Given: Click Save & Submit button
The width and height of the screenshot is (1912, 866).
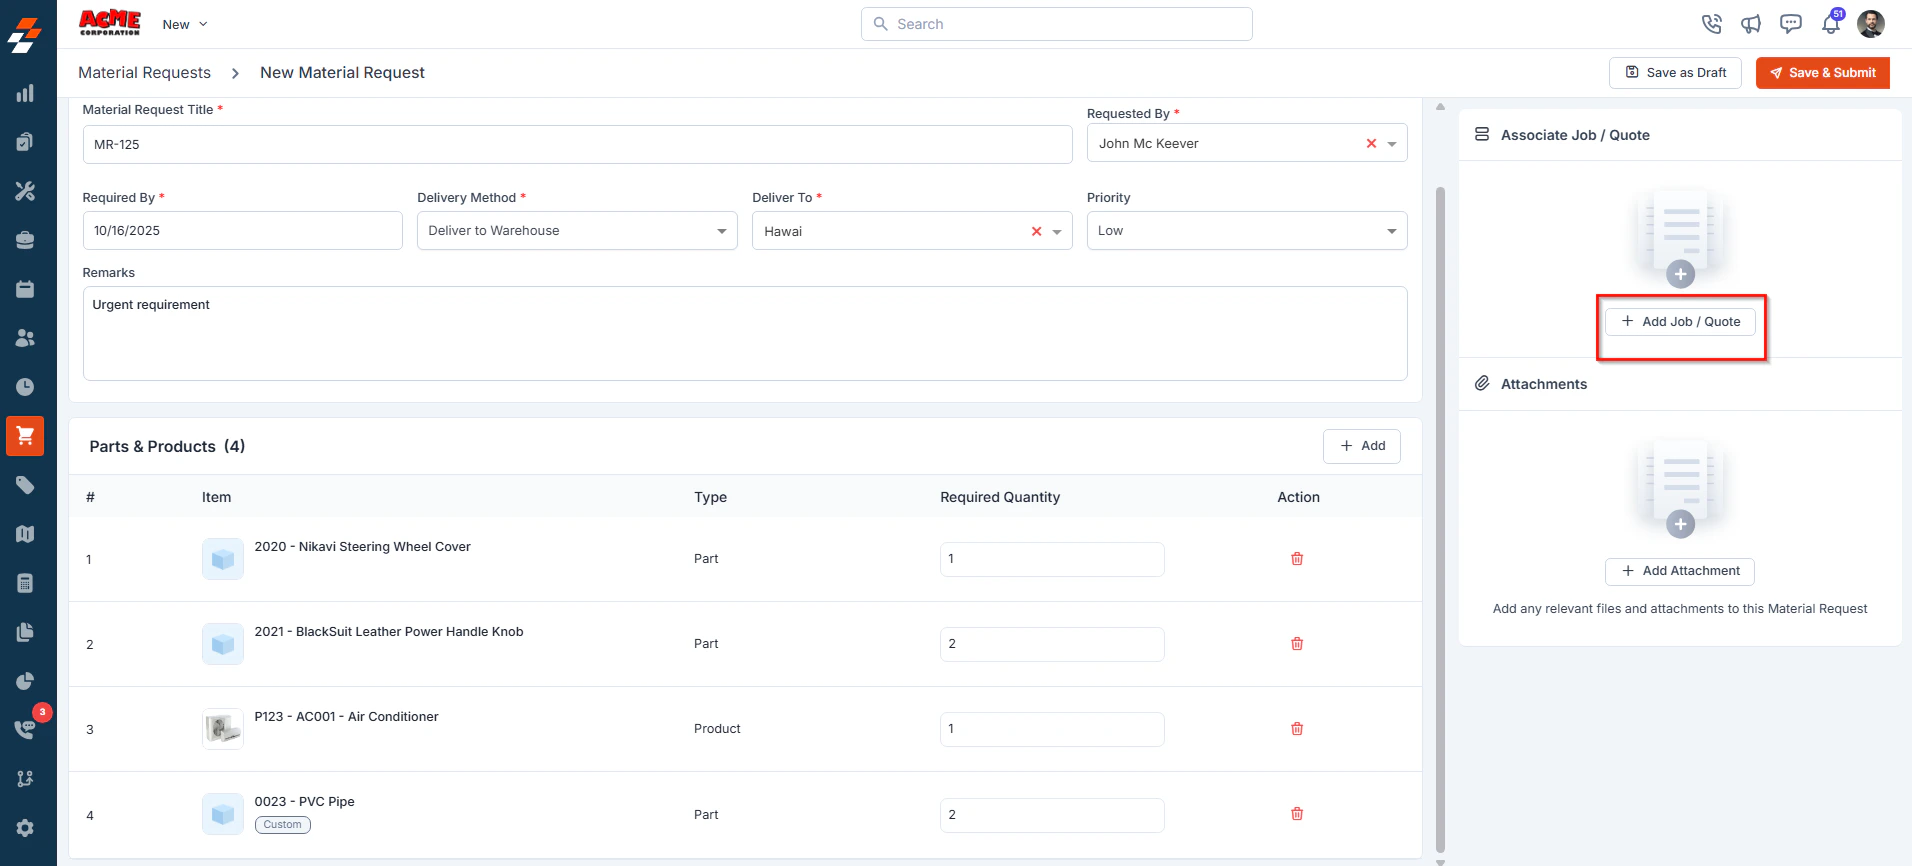Looking at the screenshot, I should click(x=1823, y=73).
